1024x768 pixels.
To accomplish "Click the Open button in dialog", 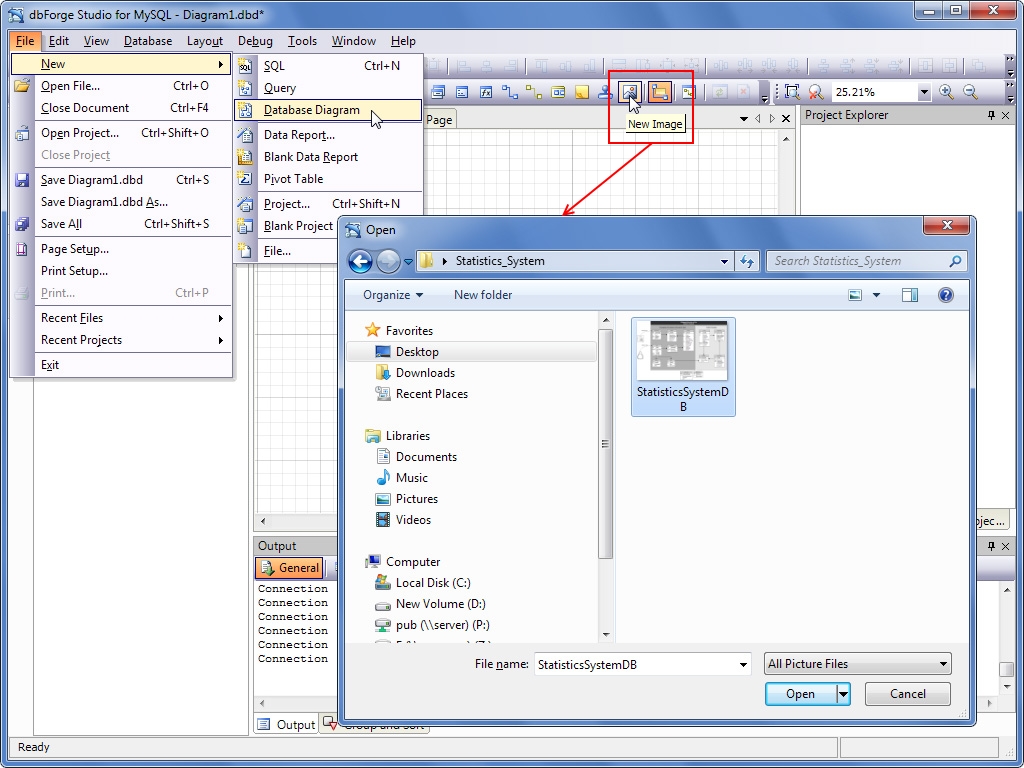I will 800,694.
